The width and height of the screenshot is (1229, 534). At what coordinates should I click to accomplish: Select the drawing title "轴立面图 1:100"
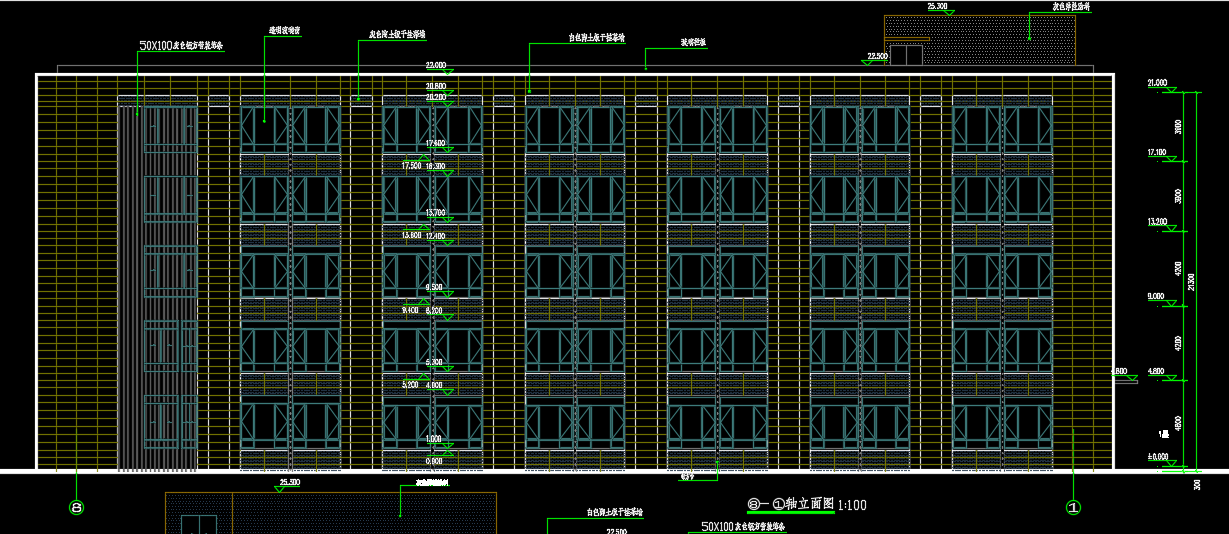812,505
